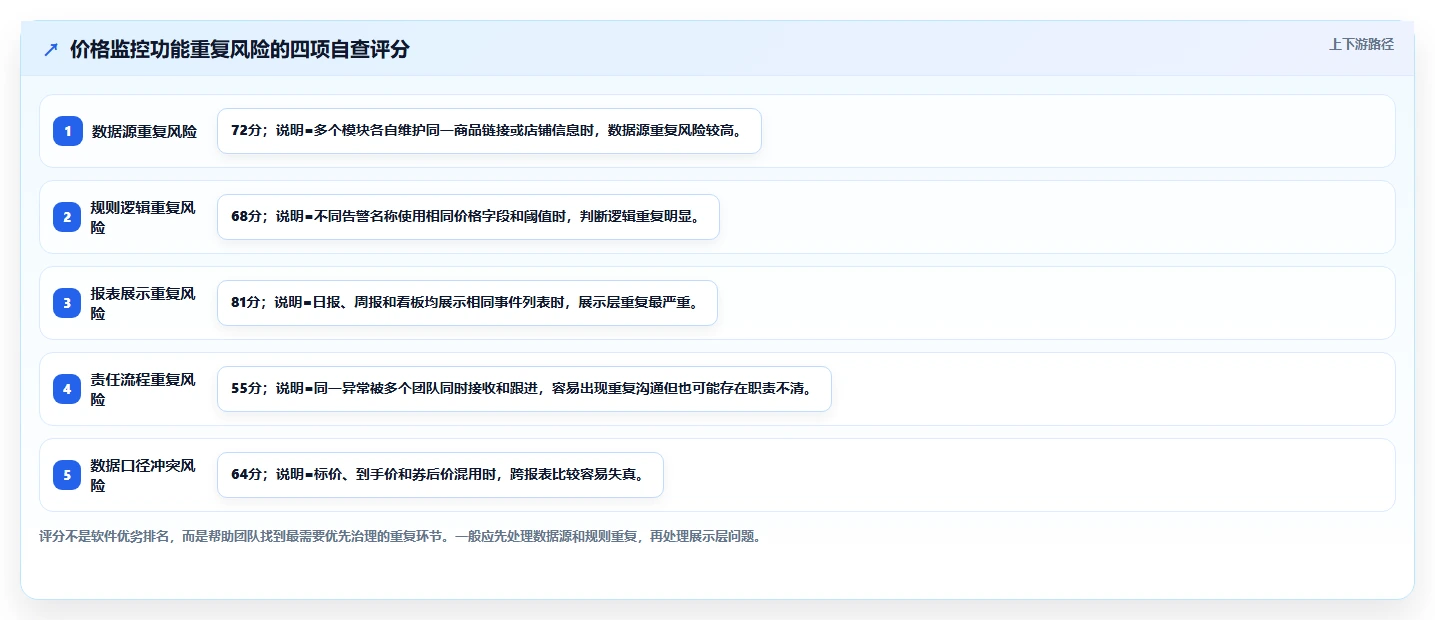Click the 55分 score description box
The height and width of the screenshot is (620, 1435).
pyautogui.click(x=524, y=389)
